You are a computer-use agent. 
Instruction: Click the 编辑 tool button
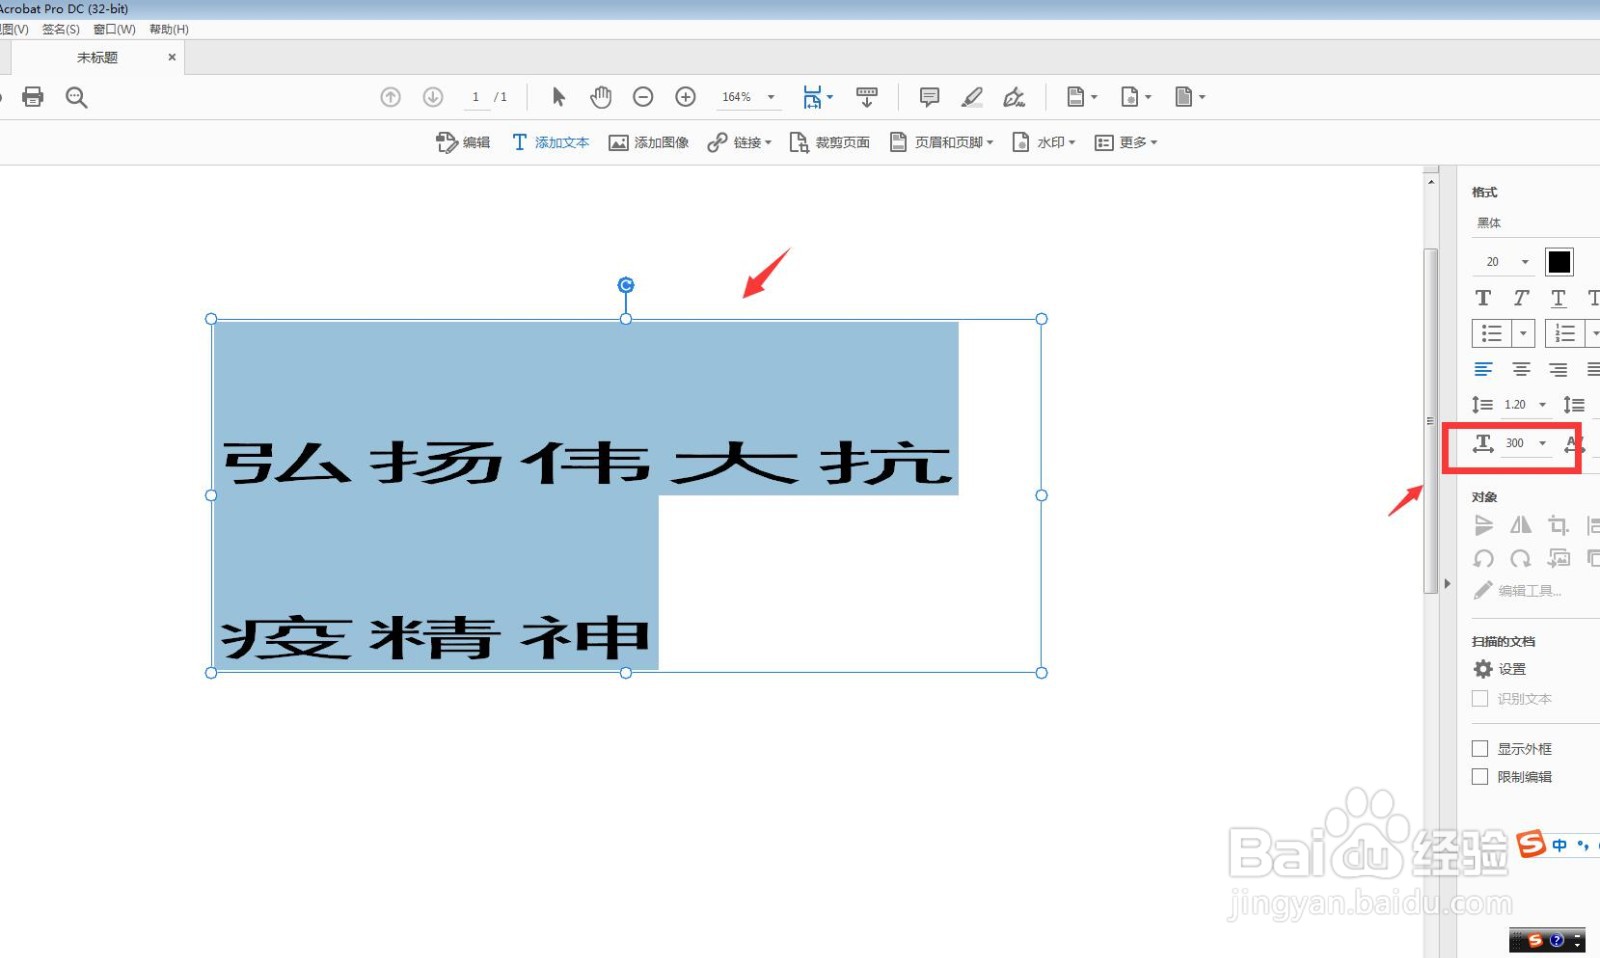[x=463, y=143]
